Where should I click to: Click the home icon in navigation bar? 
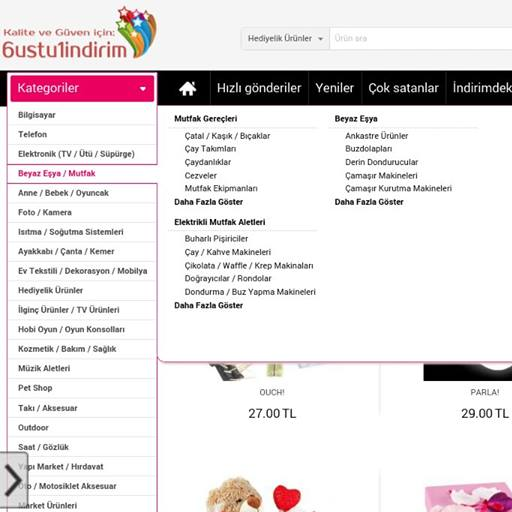coord(187,88)
